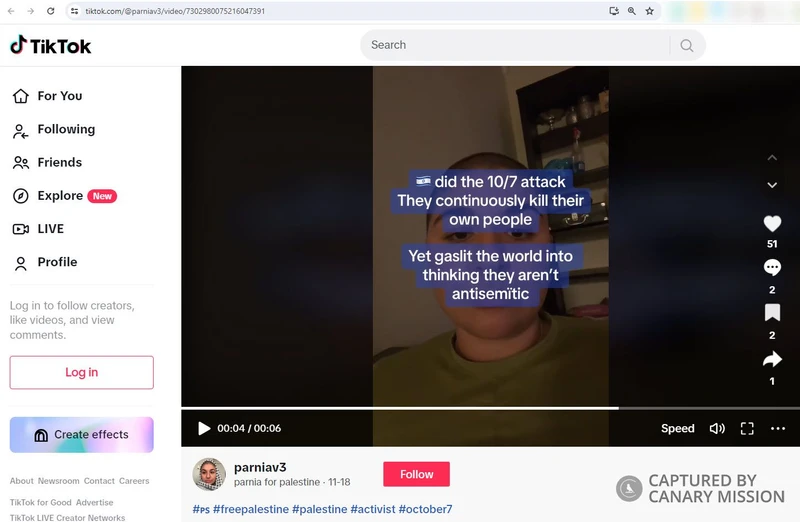The height and width of the screenshot is (522, 800).
Task: Open the #ps hashtag
Action: pyautogui.click(x=201, y=509)
